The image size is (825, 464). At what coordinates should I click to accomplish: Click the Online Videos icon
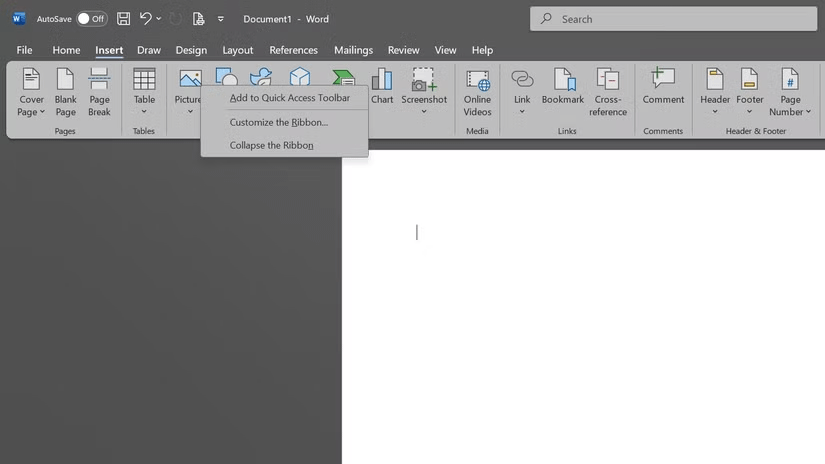477,92
